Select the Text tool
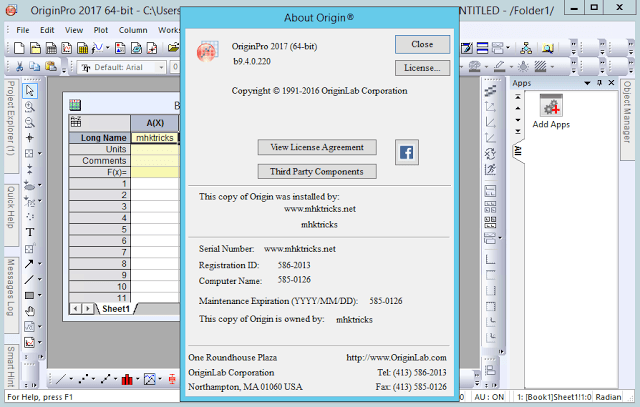This screenshot has height=407, width=640. 30,232
